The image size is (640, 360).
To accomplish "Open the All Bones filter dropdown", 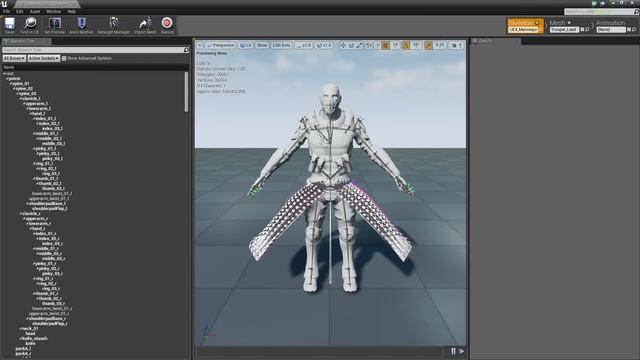I will pyautogui.click(x=14, y=58).
